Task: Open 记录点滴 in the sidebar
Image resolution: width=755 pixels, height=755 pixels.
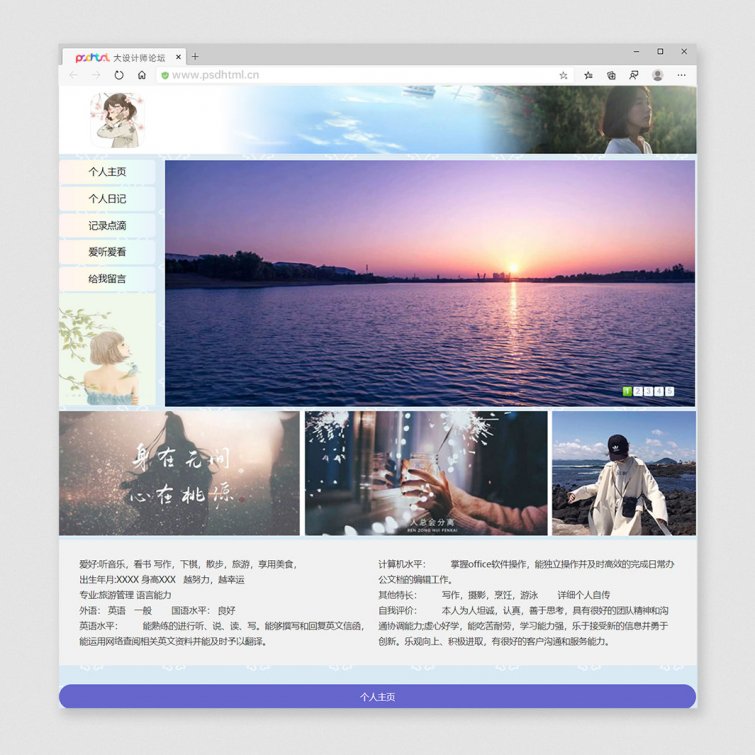Action: tap(107, 225)
